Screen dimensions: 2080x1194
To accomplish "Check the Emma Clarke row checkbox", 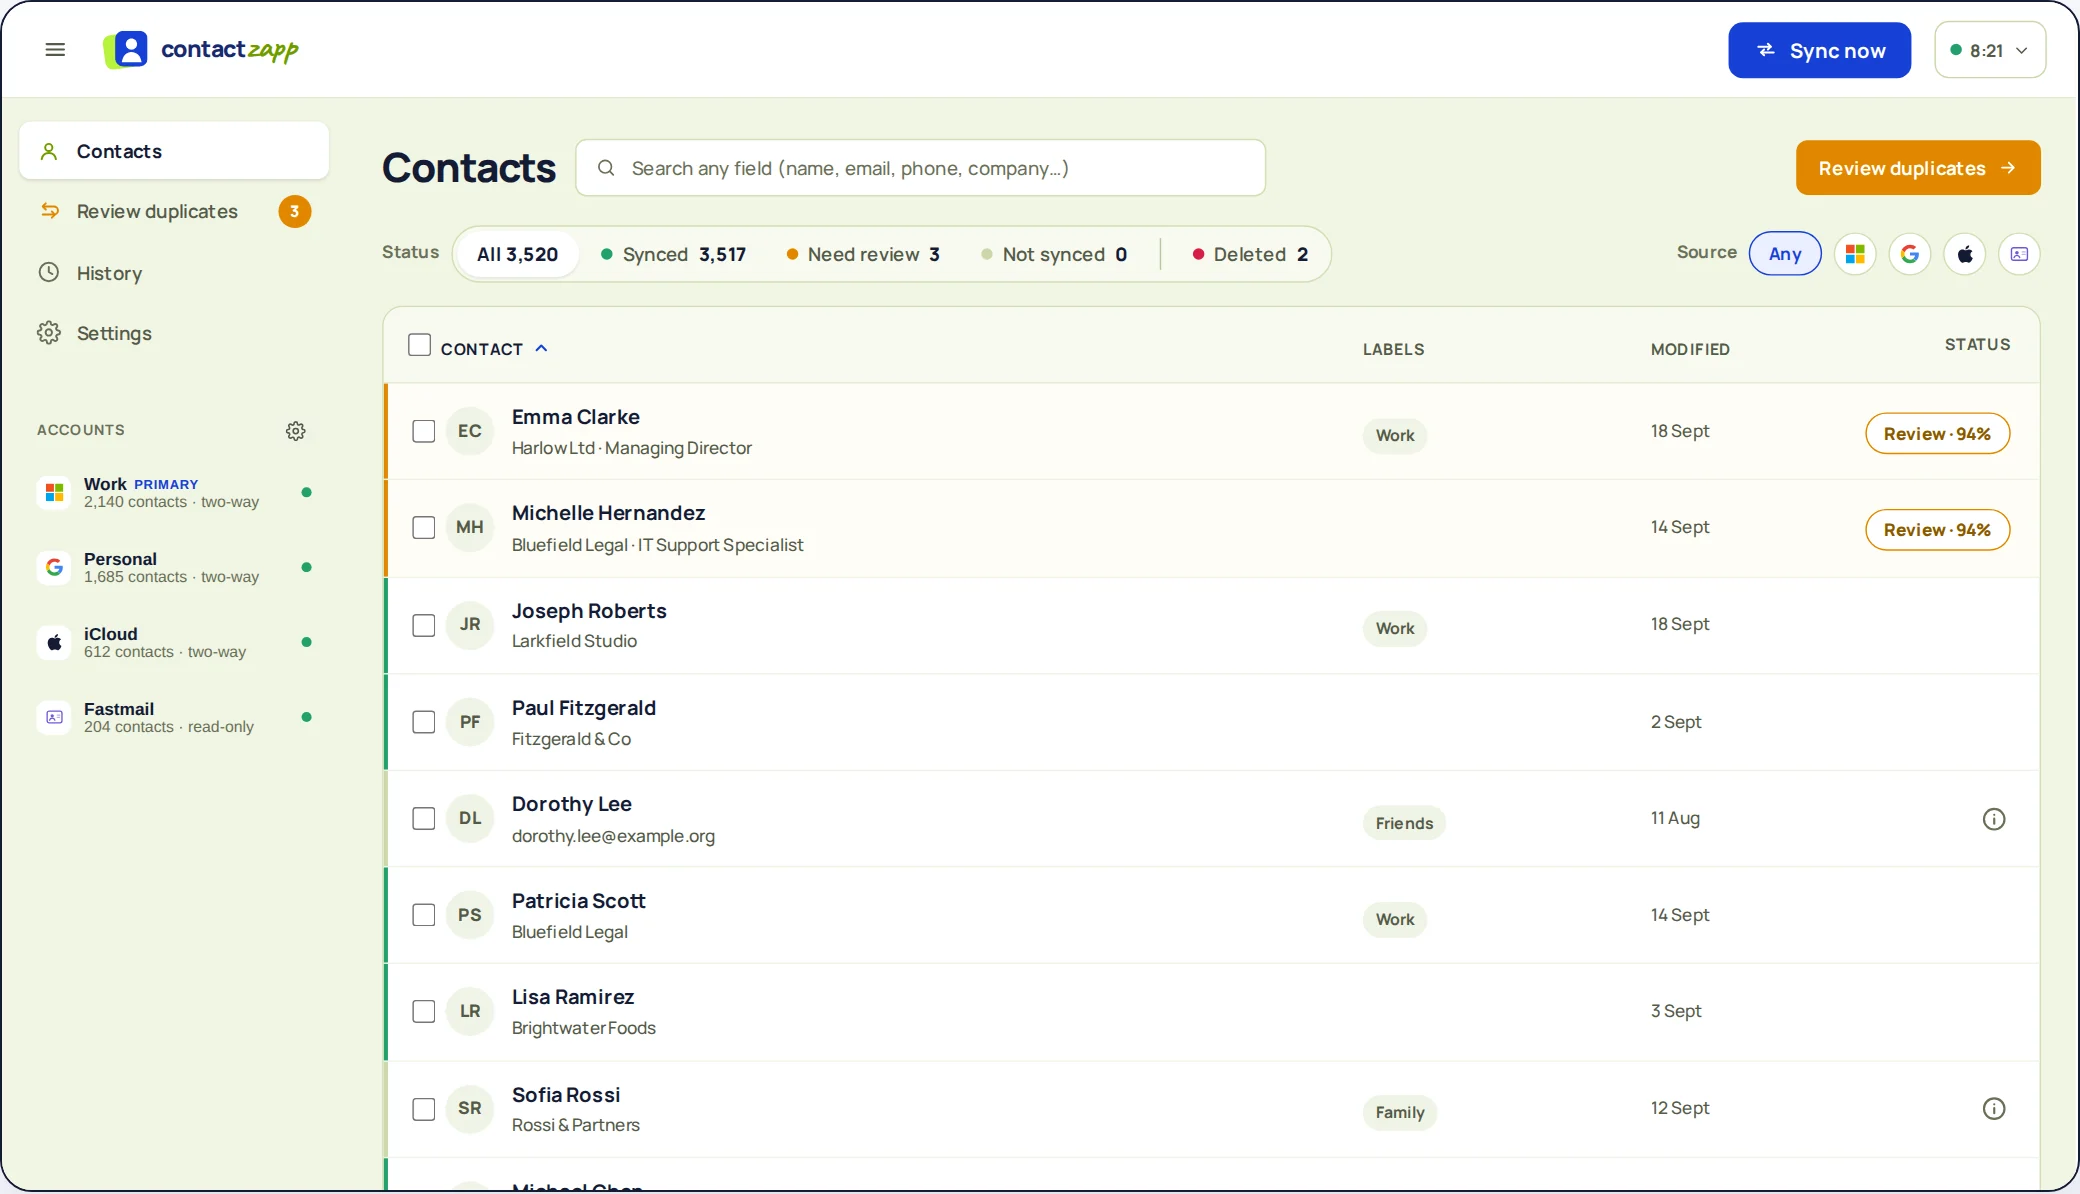I will pos(424,431).
